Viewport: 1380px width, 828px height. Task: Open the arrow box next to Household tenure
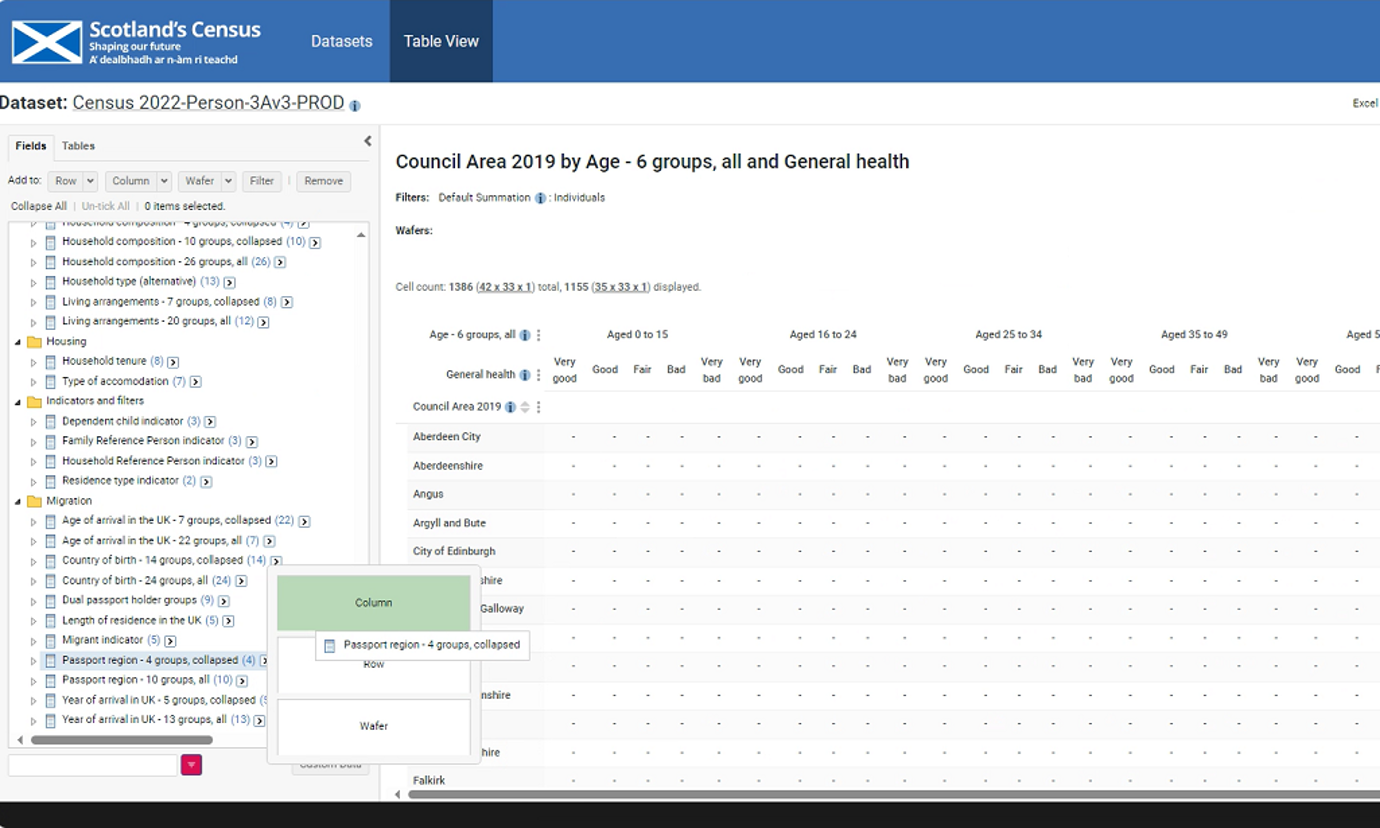coord(173,362)
